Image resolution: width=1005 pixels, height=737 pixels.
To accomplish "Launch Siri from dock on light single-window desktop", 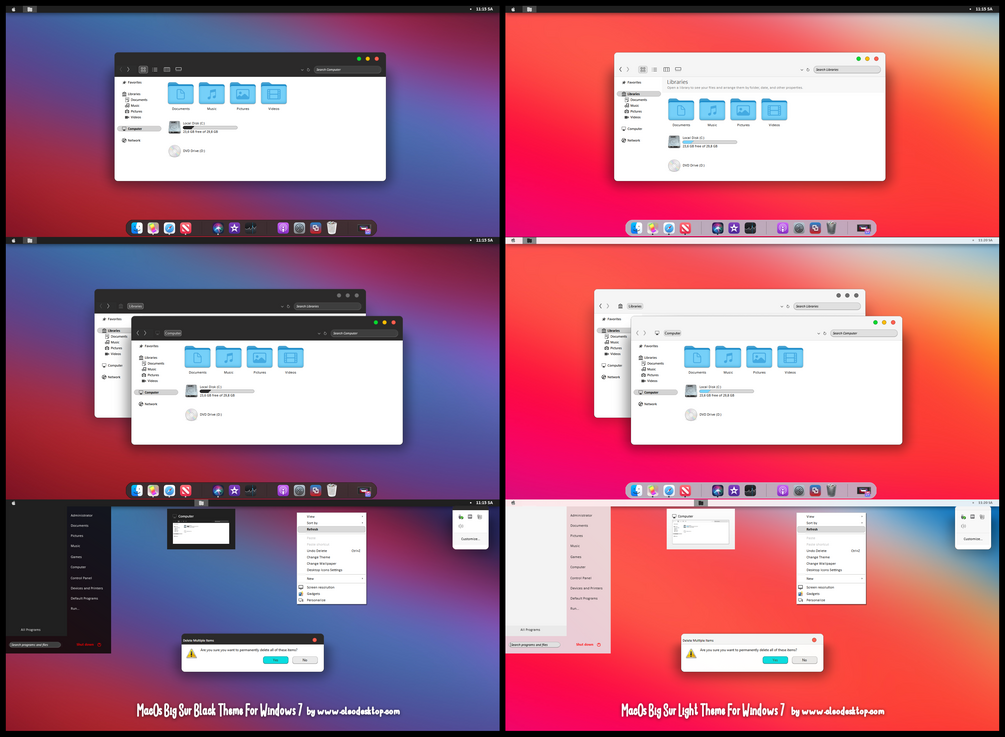I will pyautogui.click(x=718, y=228).
